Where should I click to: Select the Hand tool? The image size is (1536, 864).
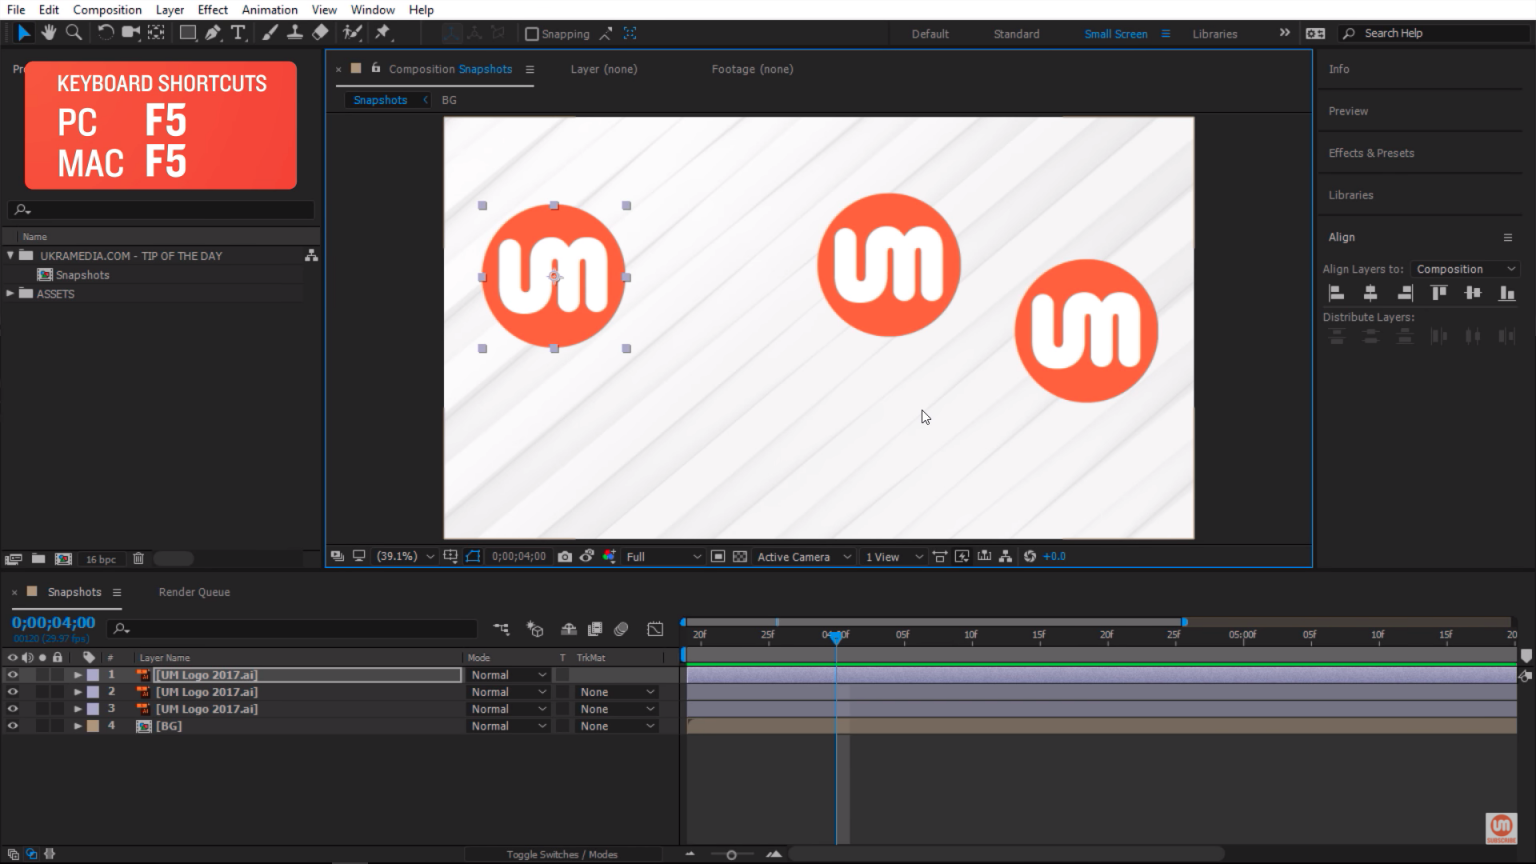coord(48,33)
